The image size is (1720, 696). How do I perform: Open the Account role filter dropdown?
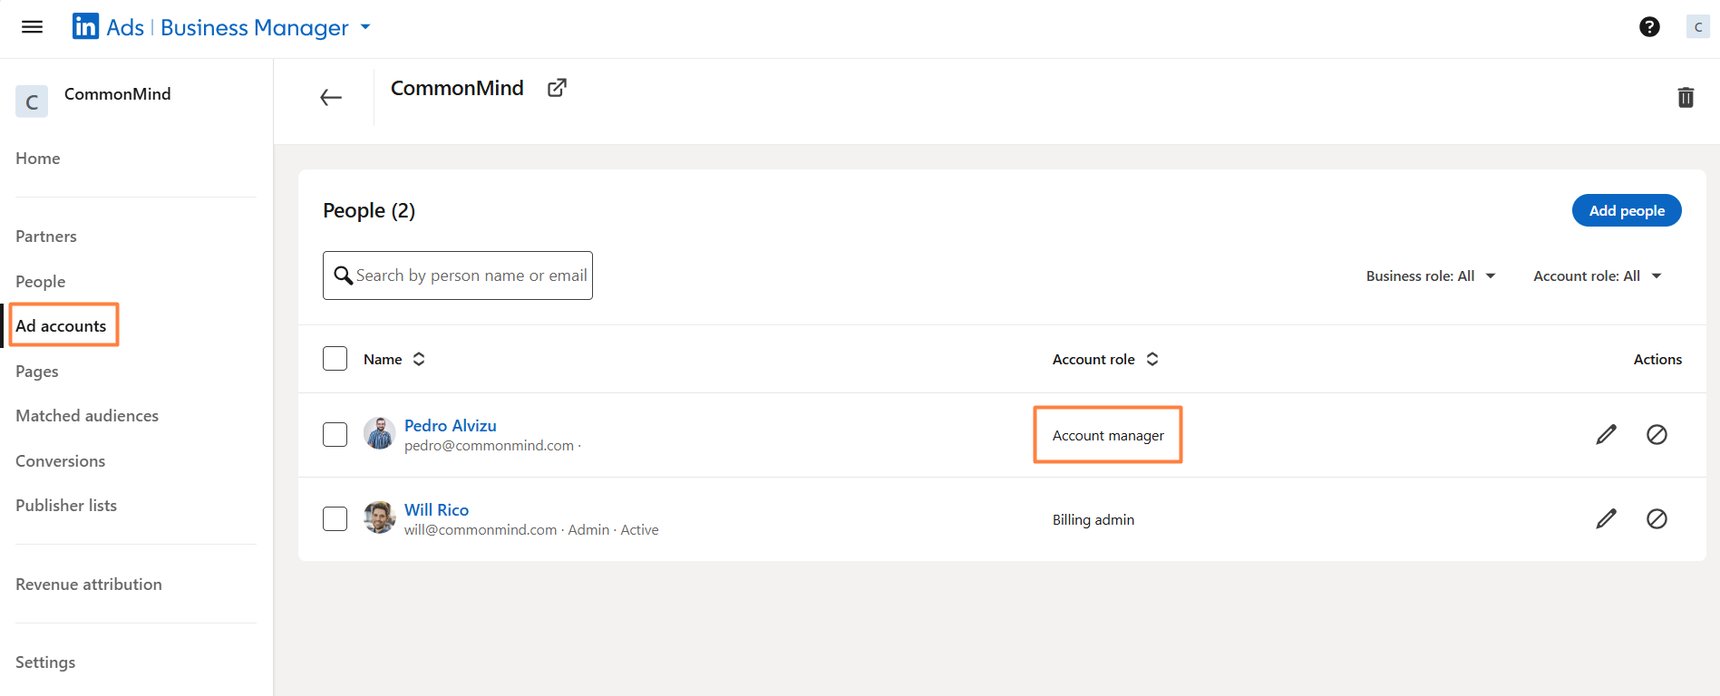pyautogui.click(x=1597, y=276)
